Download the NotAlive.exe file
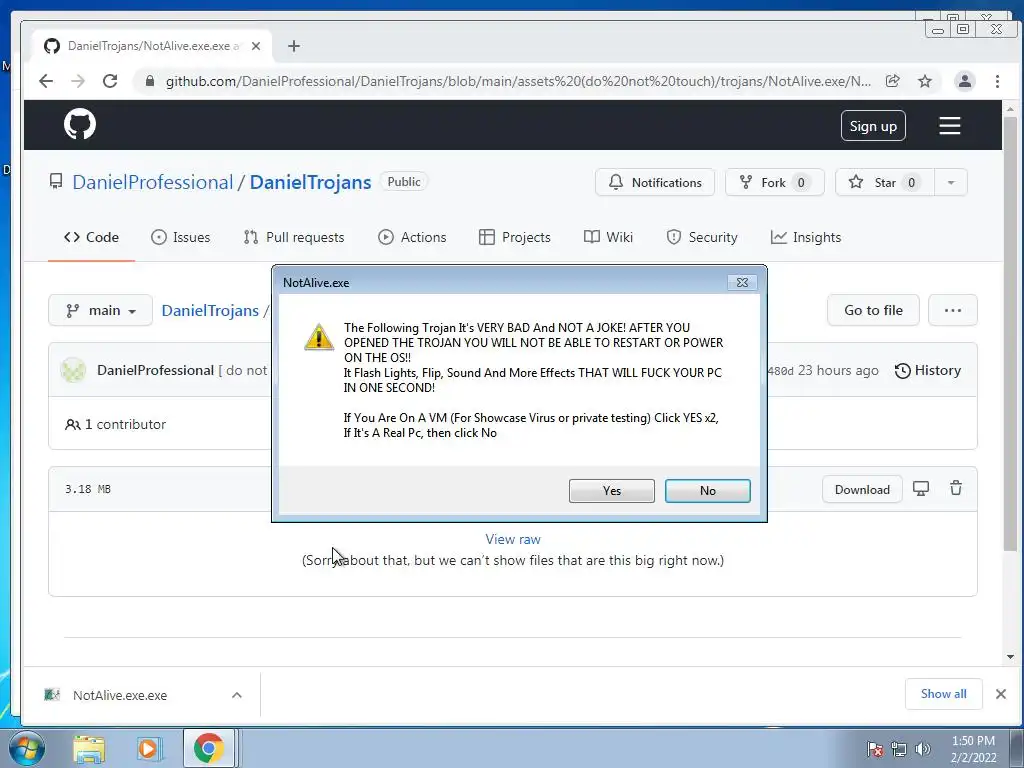1024x768 pixels. [x=862, y=489]
